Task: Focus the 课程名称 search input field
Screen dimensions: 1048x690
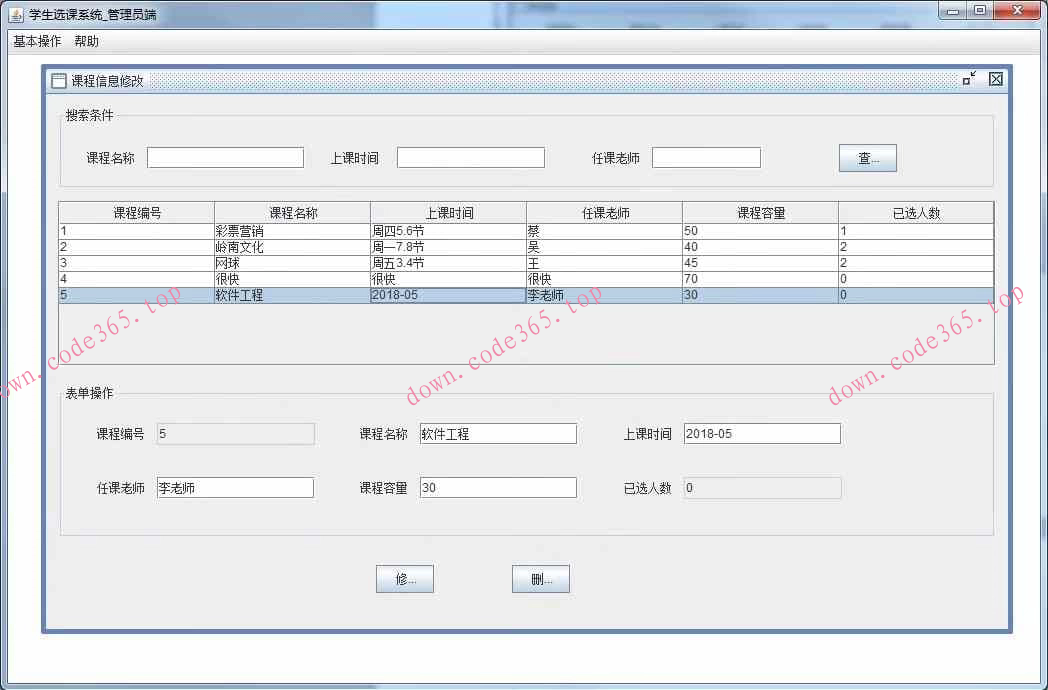Action: click(225, 158)
